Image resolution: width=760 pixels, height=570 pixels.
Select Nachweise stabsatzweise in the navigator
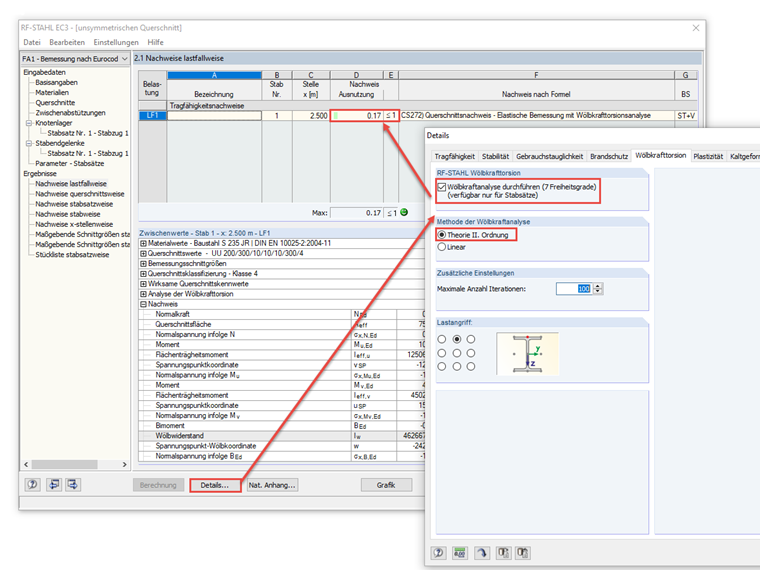(74, 204)
